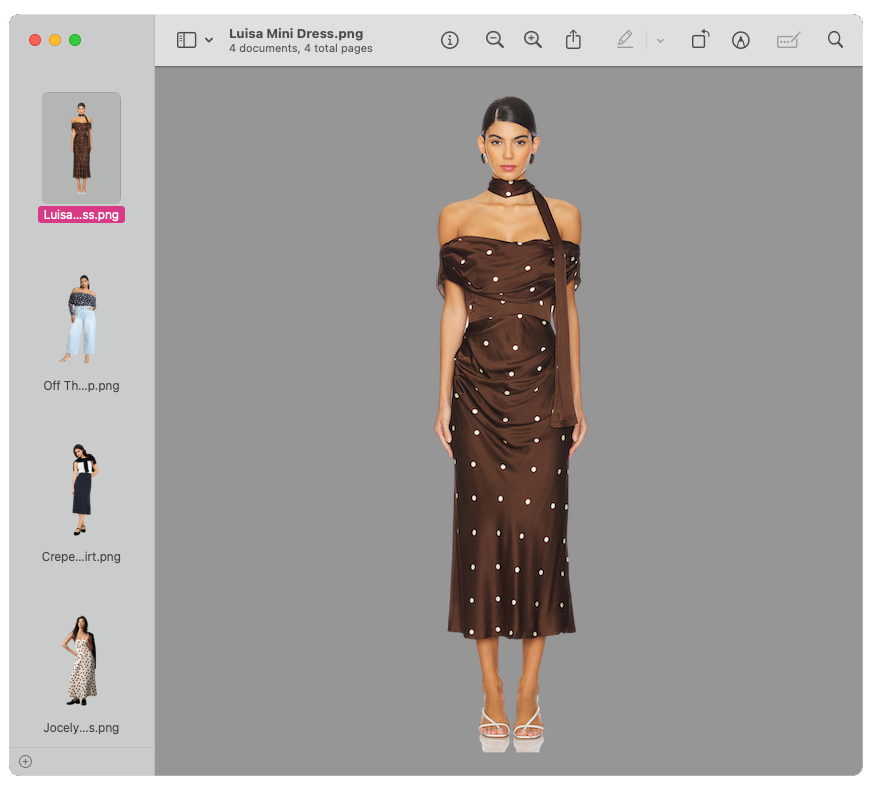The image size is (875, 794).
Task: Click the green full screen button
Action: pos(75,40)
